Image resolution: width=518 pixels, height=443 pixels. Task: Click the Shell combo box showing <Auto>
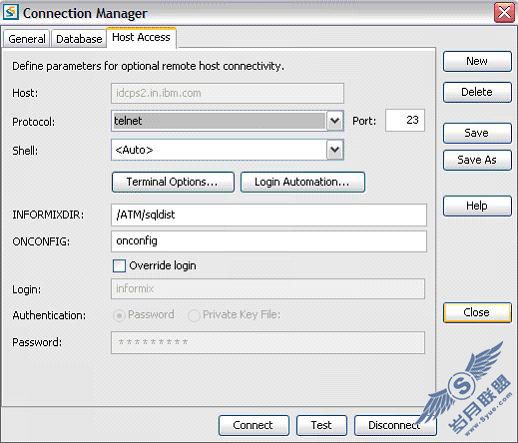point(227,150)
